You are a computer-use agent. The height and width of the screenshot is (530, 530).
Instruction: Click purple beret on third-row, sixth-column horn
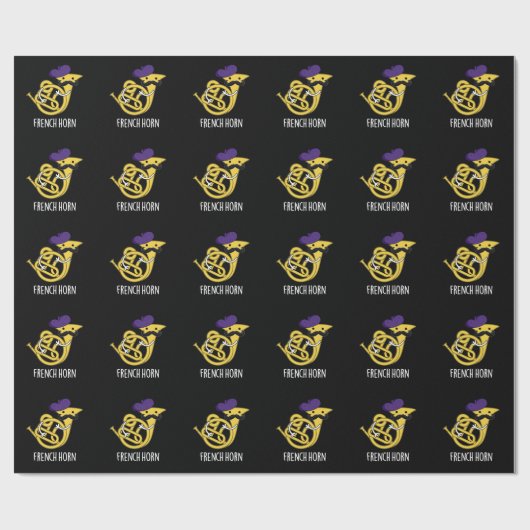[x=476, y=238]
